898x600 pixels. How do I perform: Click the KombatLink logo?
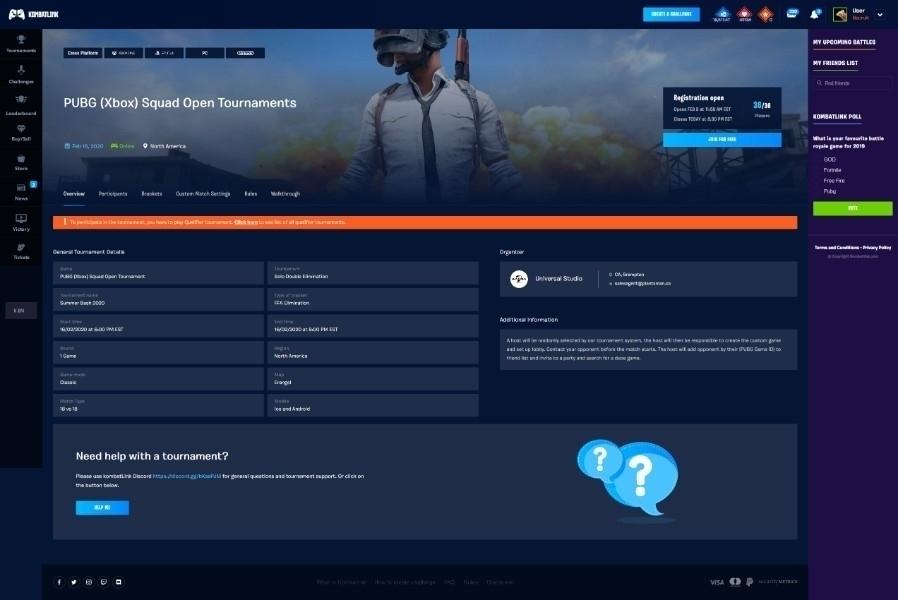[x=33, y=14]
